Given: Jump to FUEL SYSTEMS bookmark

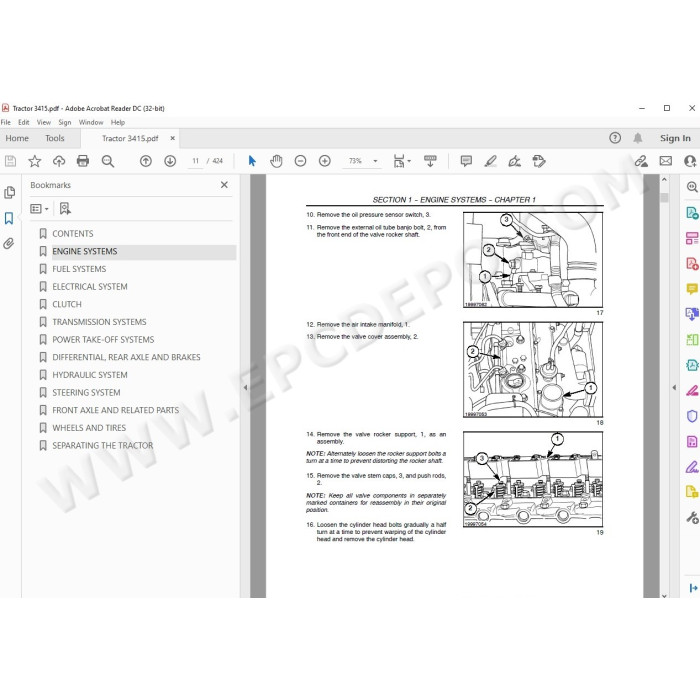Looking at the screenshot, I should click(x=79, y=269).
